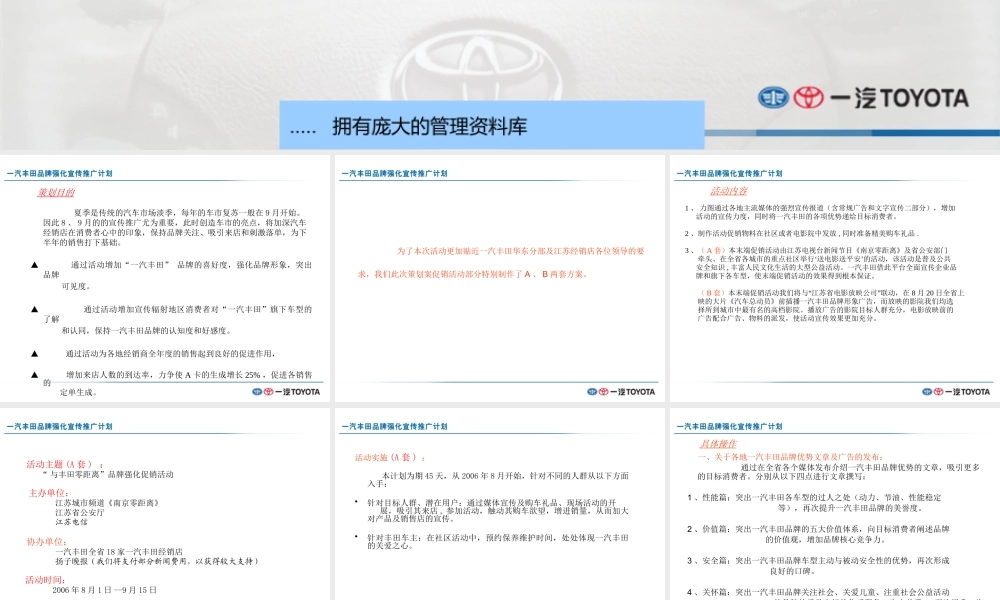Click the 一汽TOYOTA wordmark in header
The width and height of the screenshot is (1000, 600).
pos(900,98)
